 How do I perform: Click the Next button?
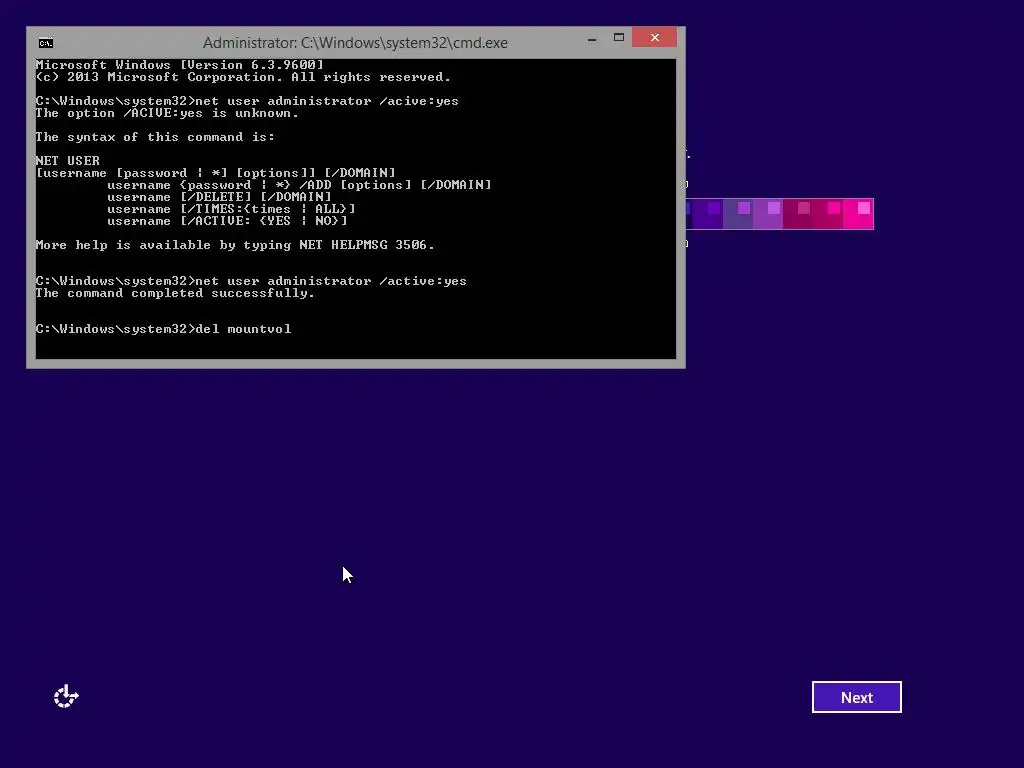857,697
